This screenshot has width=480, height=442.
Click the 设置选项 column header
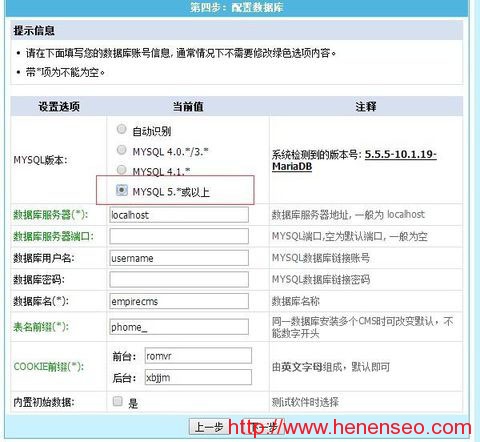pyautogui.click(x=59, y=107)
